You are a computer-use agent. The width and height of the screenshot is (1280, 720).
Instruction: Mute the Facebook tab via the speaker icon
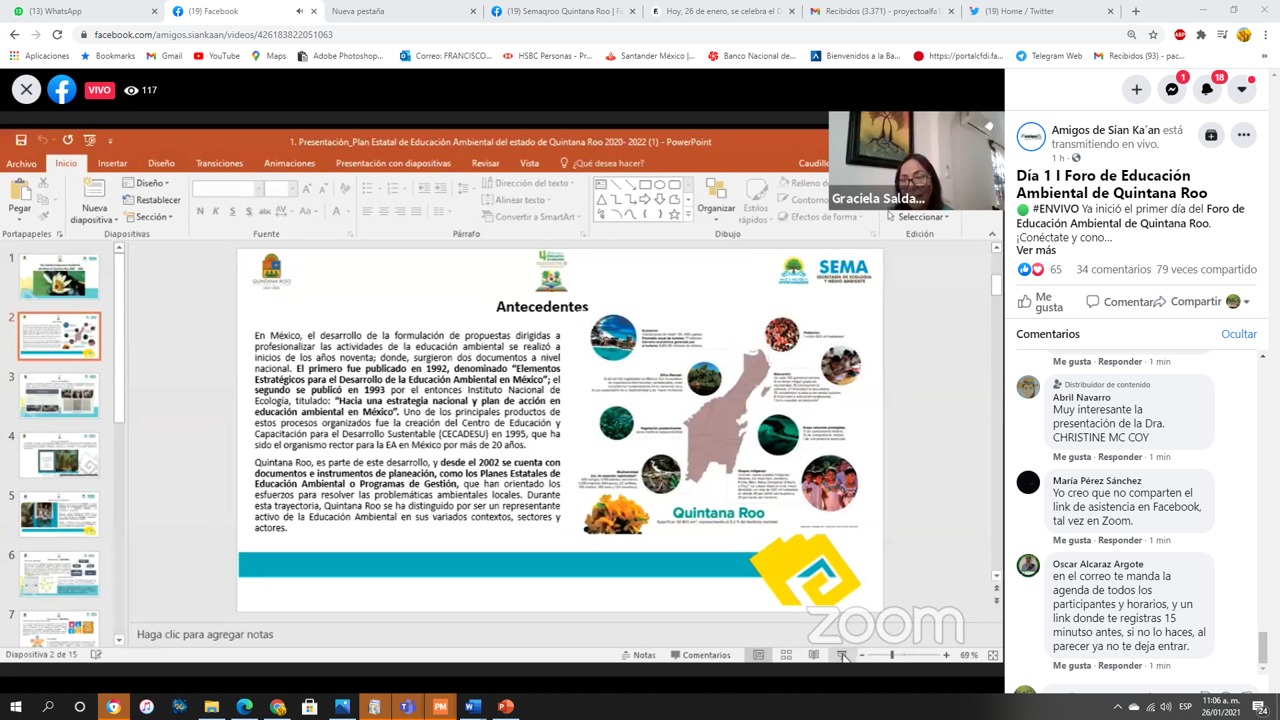299,11
